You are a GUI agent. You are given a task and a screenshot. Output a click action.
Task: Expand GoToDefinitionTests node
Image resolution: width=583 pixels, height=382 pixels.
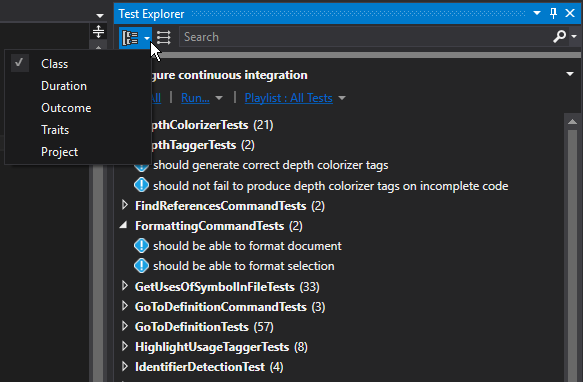pyautogui.click(x=125, y=326)
